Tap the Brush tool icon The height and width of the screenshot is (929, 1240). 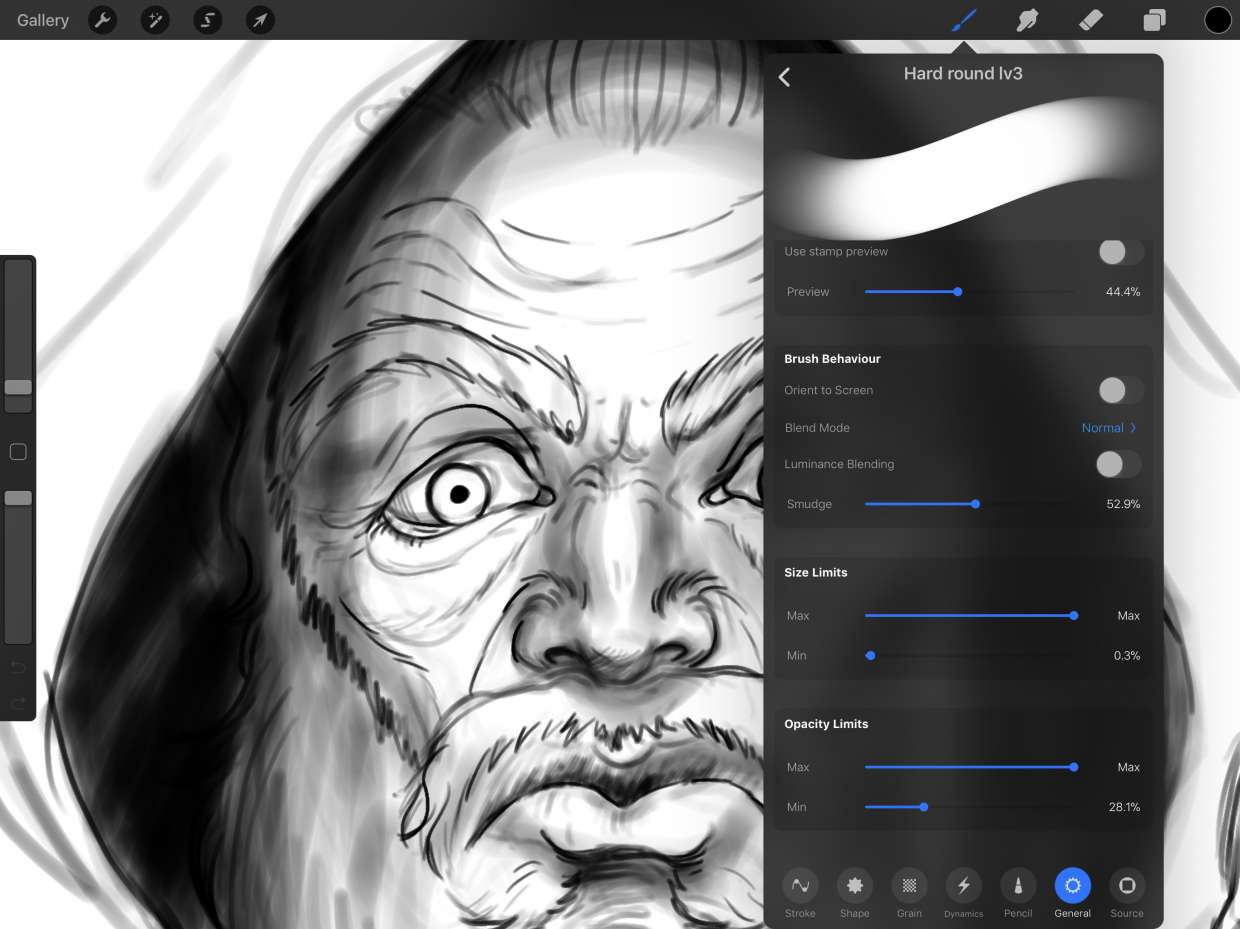(x=964, y=20)
